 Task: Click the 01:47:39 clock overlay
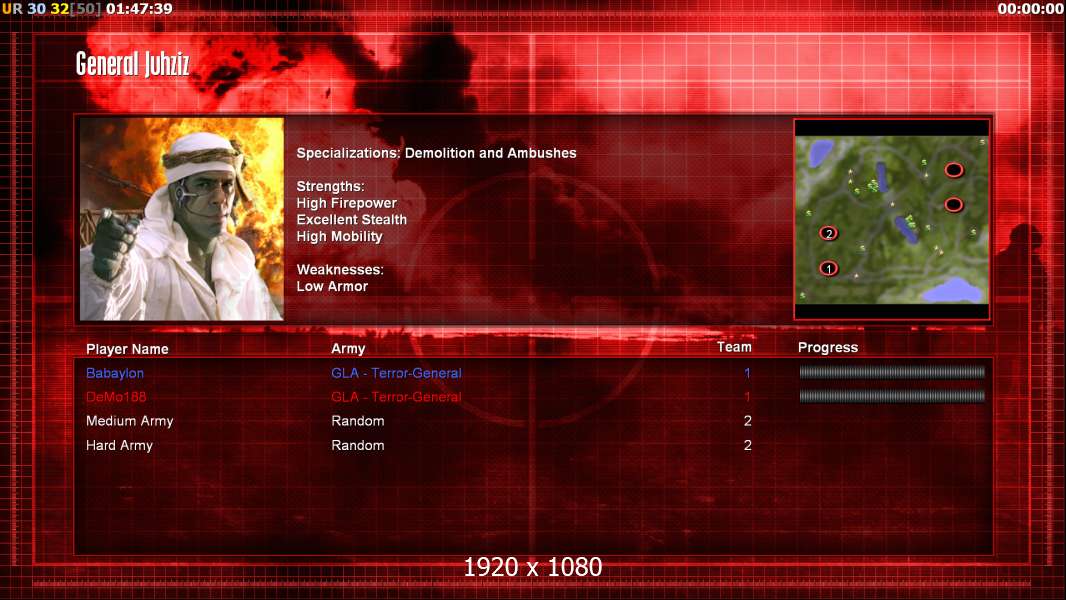(x=139, y=9)
